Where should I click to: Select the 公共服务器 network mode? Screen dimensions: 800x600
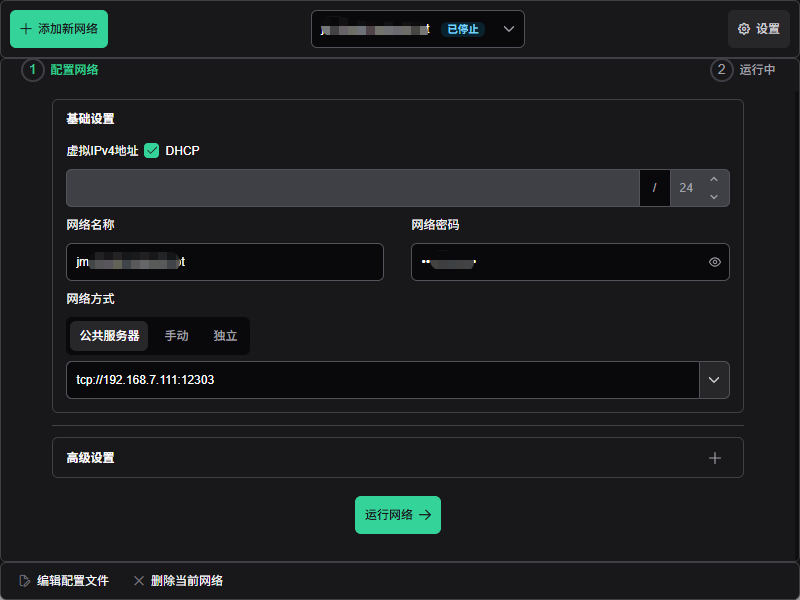click(109, 336)
